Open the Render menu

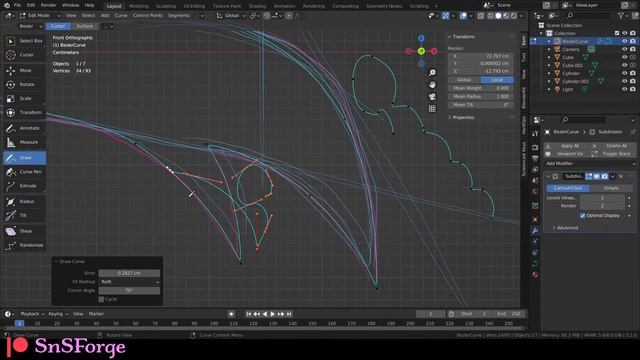coord(49,5)
